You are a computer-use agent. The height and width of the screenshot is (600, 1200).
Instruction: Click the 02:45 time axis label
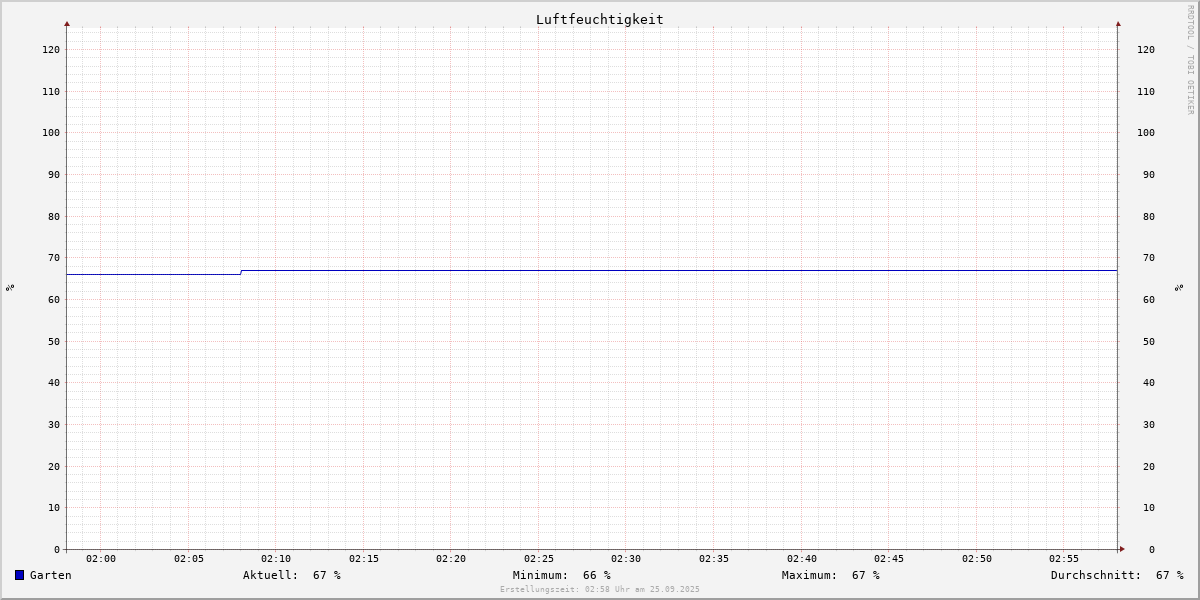[889, 558]
